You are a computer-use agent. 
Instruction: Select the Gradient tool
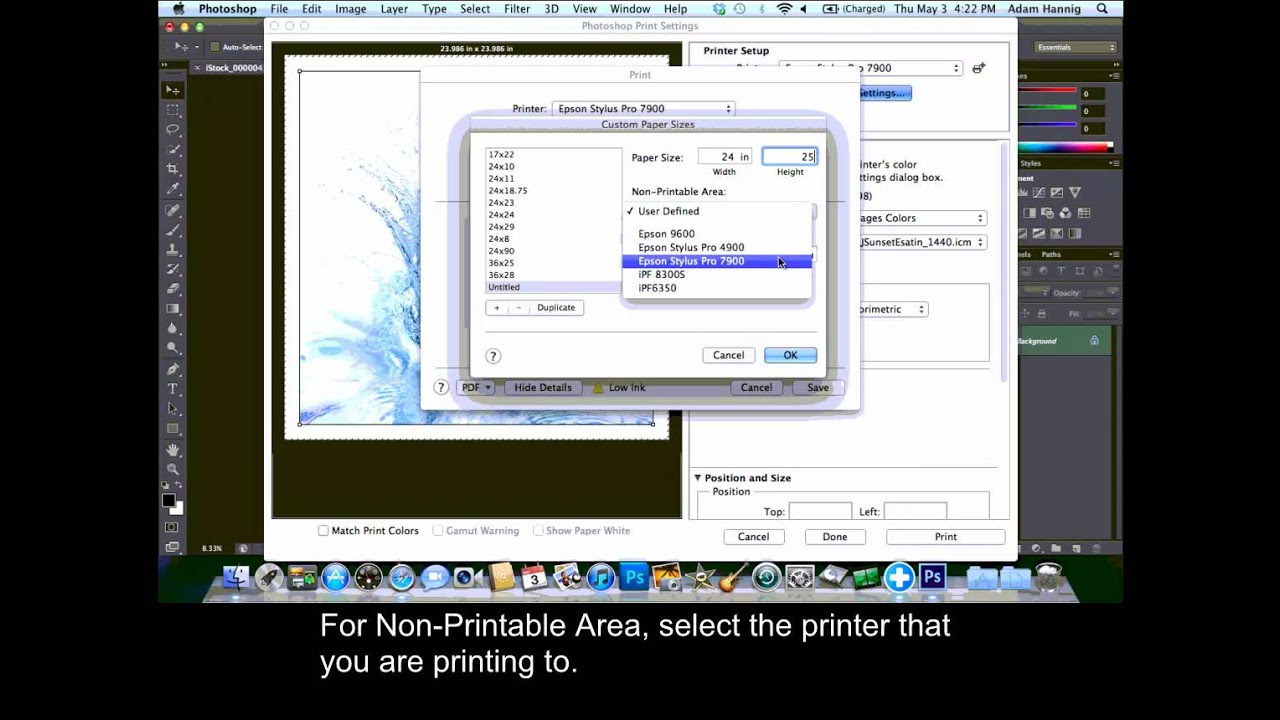(173, 309)
